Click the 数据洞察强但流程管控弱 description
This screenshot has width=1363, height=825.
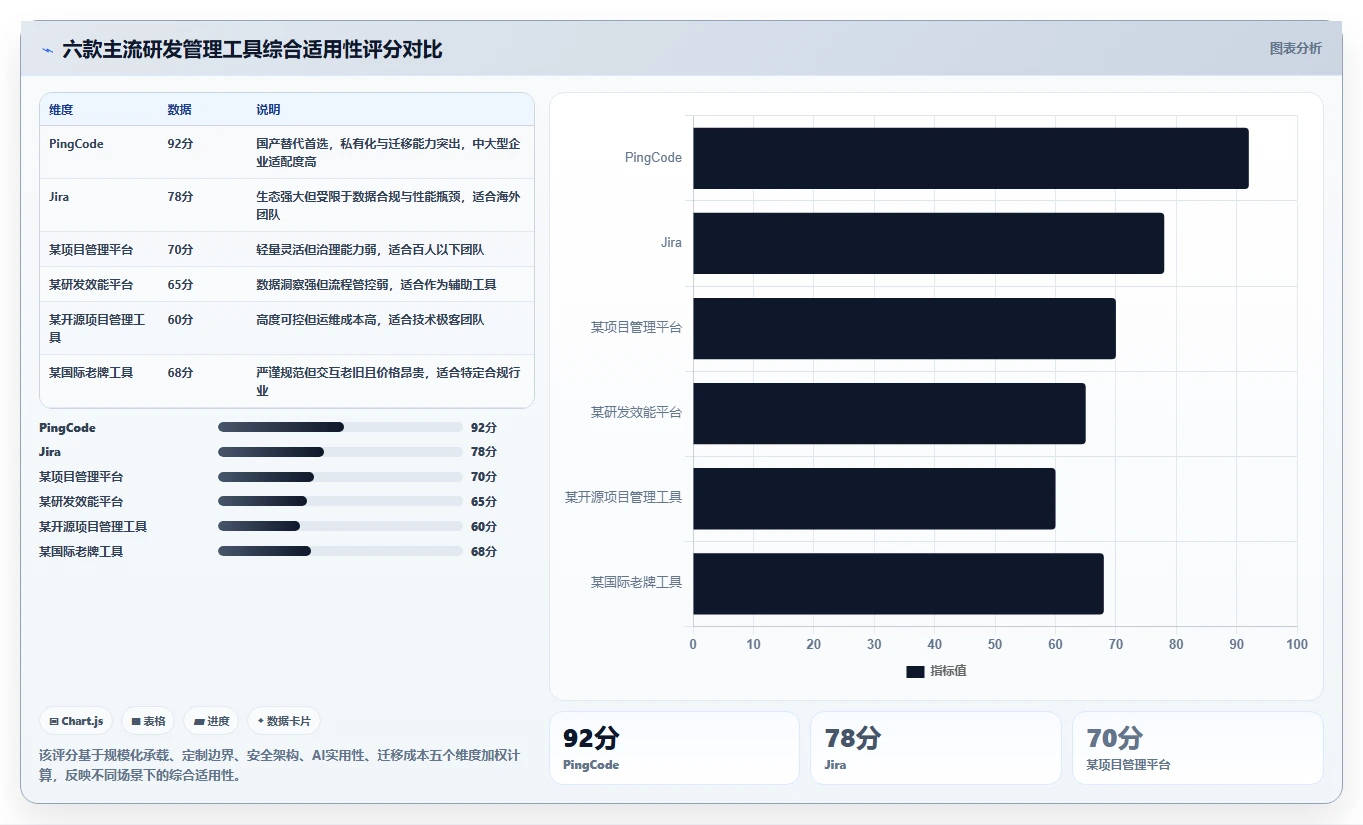tap(376, 285)
